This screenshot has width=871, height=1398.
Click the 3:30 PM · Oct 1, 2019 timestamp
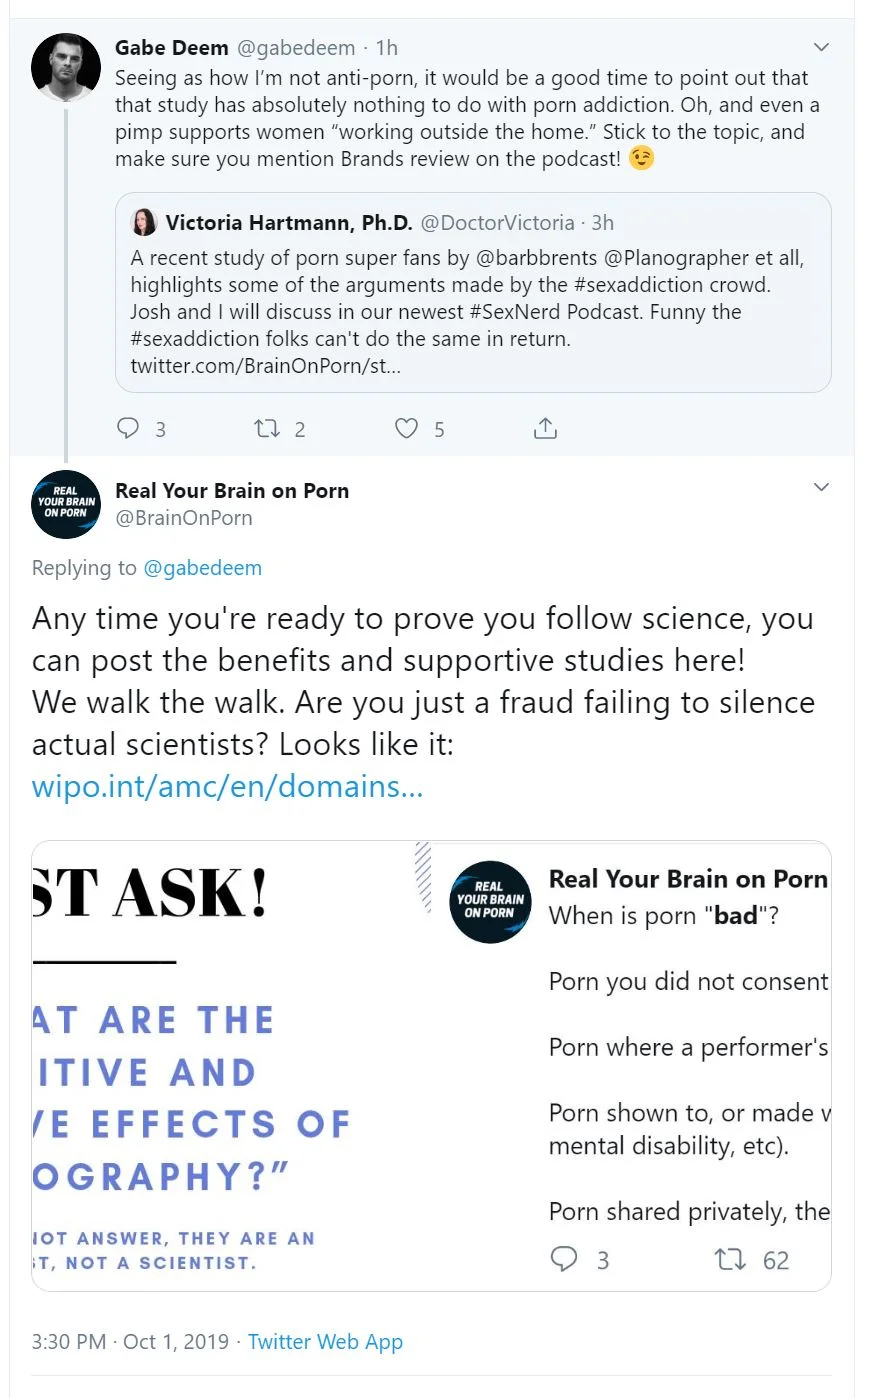(x=130, y=1342)
